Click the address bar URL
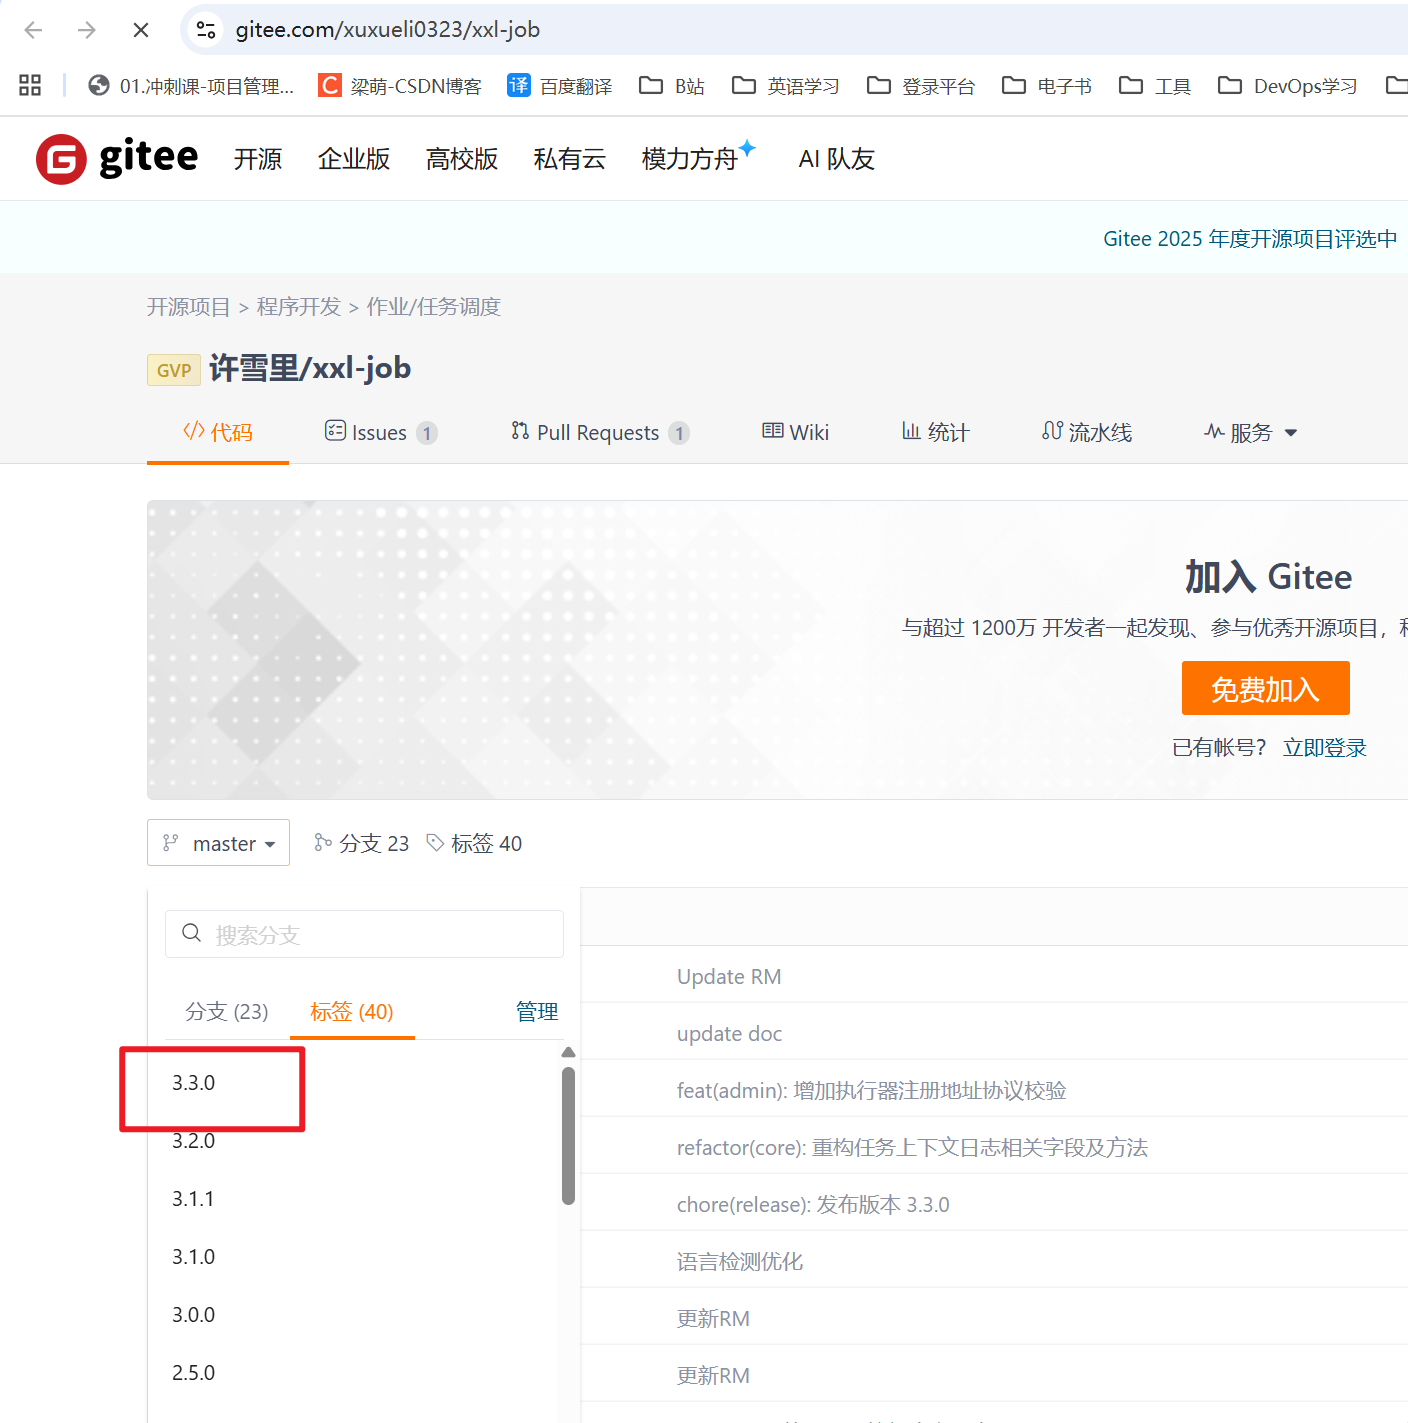Image resolution: width=1408 pixels, height=1423 pixels. [388, 30]
